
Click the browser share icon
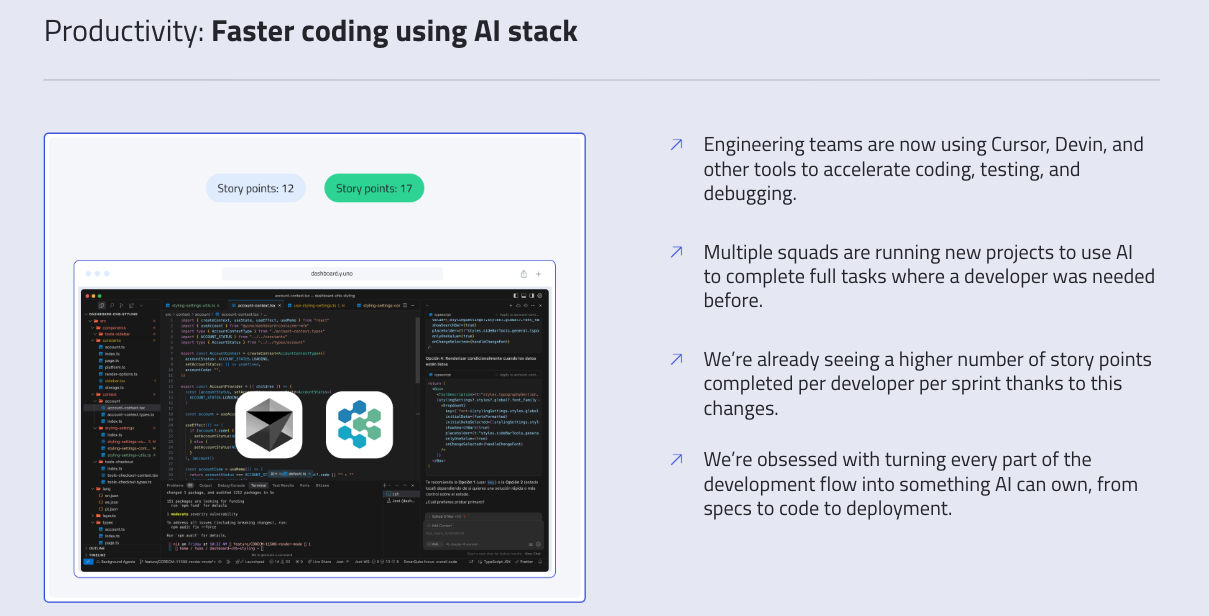coord(523,274)
